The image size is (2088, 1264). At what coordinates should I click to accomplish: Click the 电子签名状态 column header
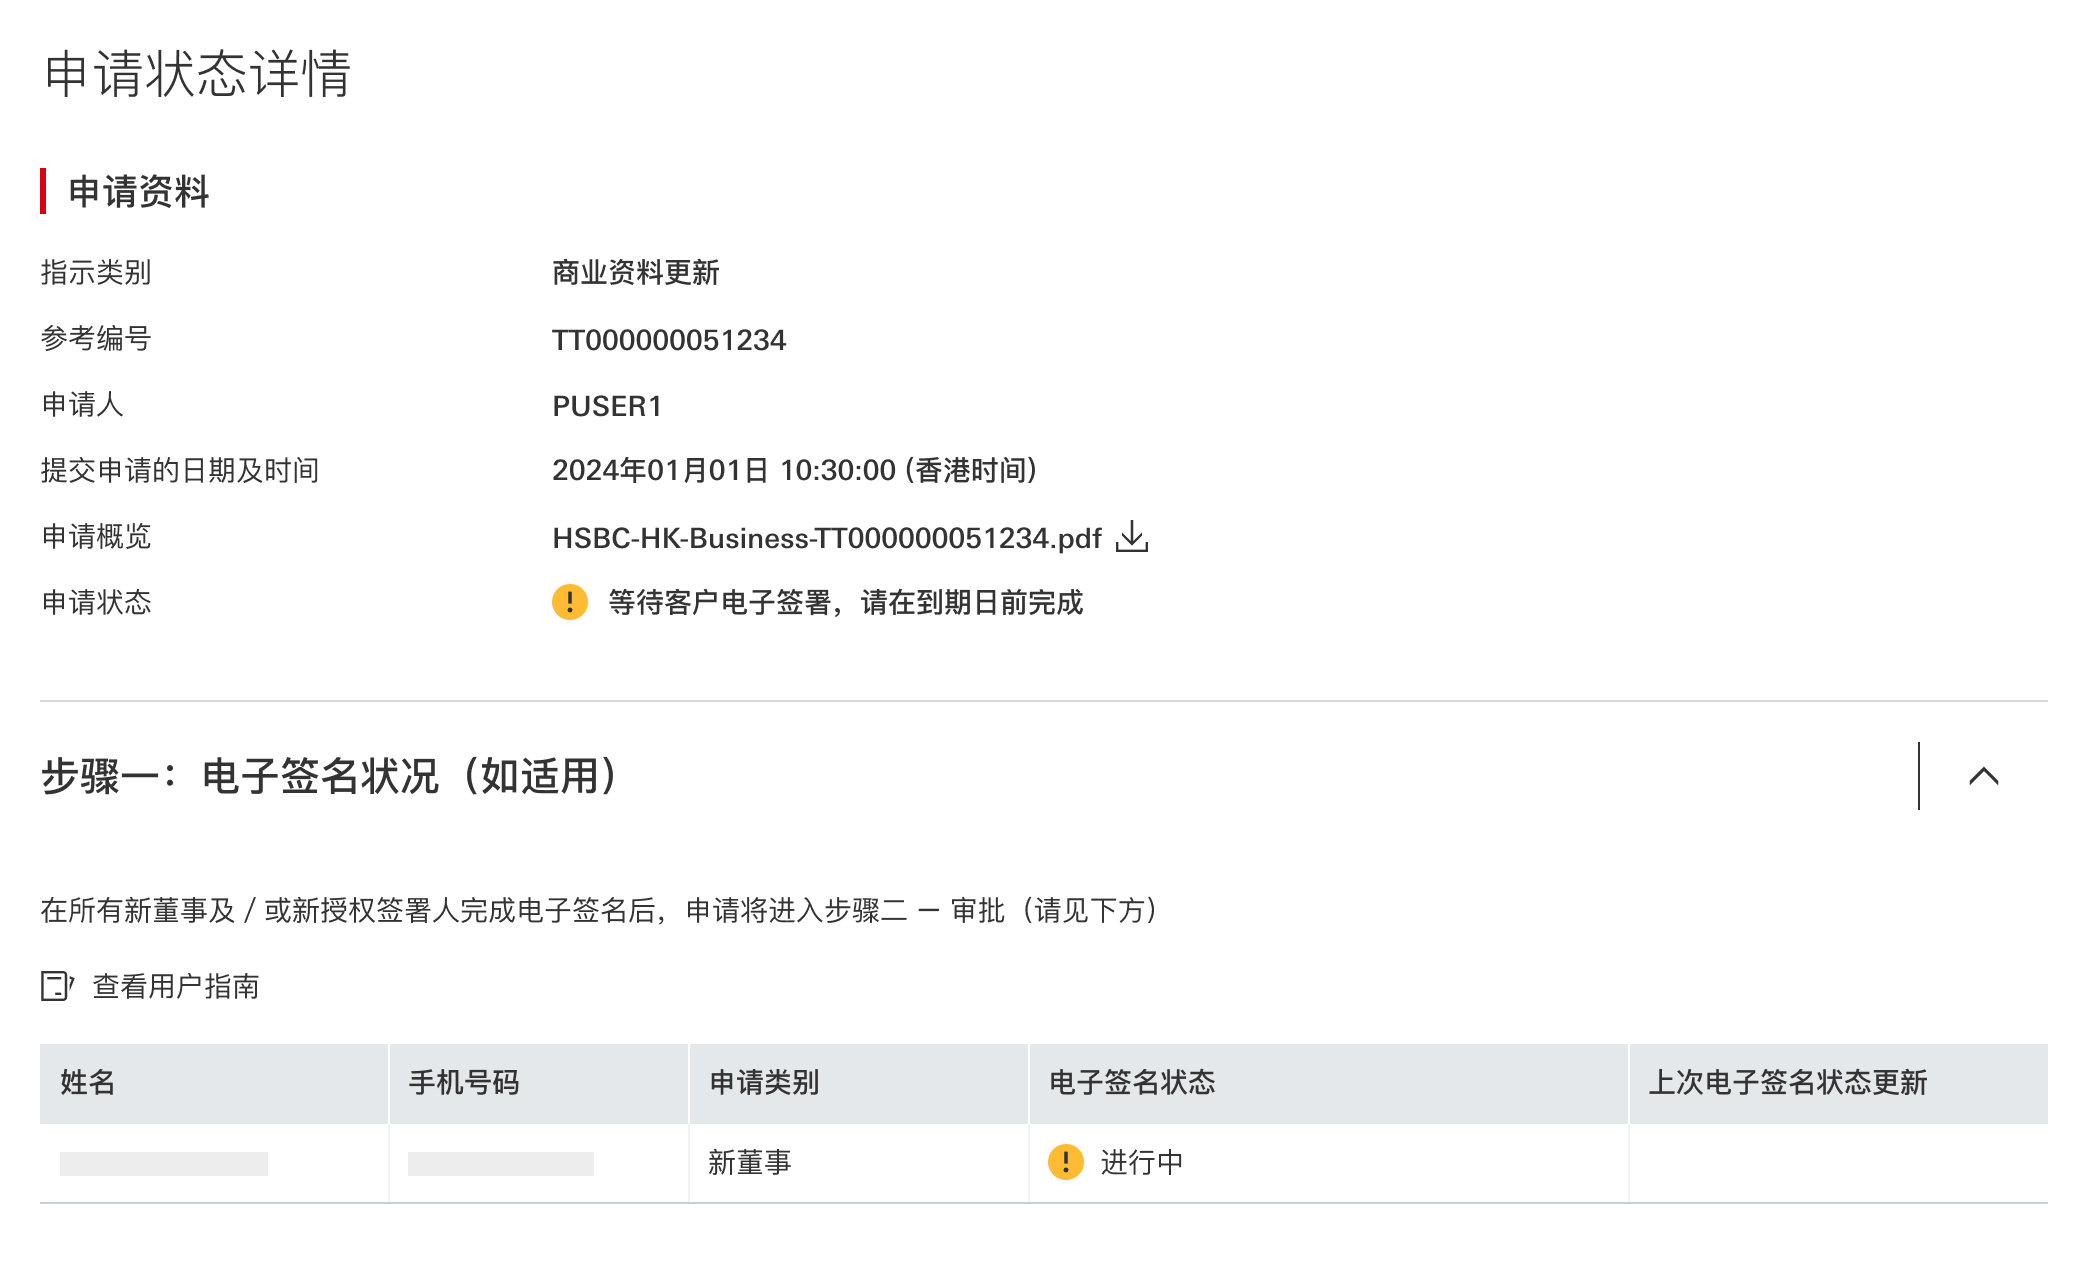tap(1132, 1082)
